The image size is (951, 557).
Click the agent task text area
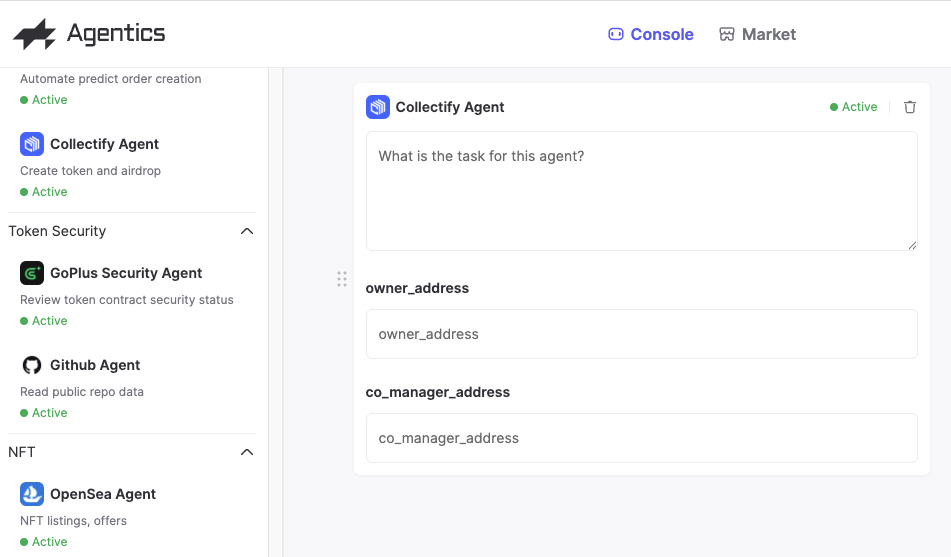point(642,191)
